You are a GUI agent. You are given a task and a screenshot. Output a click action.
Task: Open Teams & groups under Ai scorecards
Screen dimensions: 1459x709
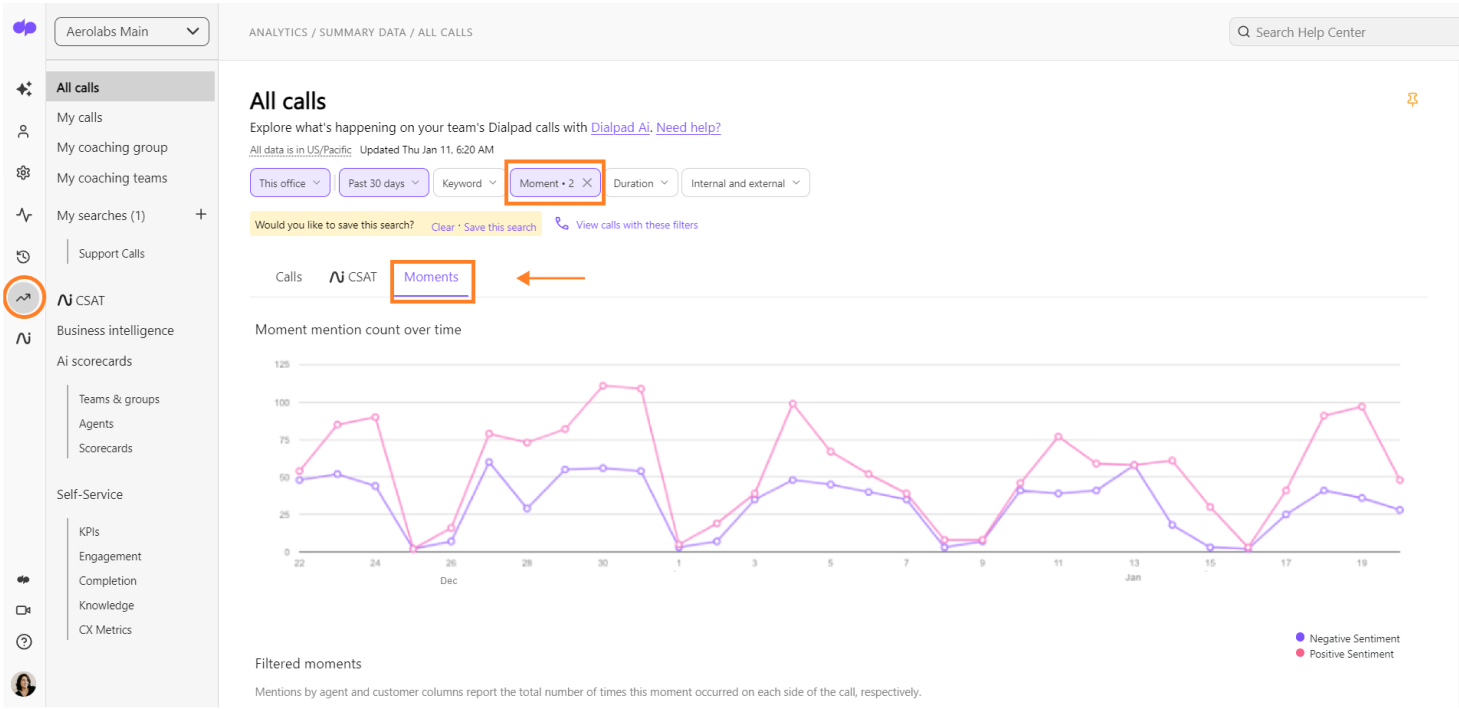(119, 399)
